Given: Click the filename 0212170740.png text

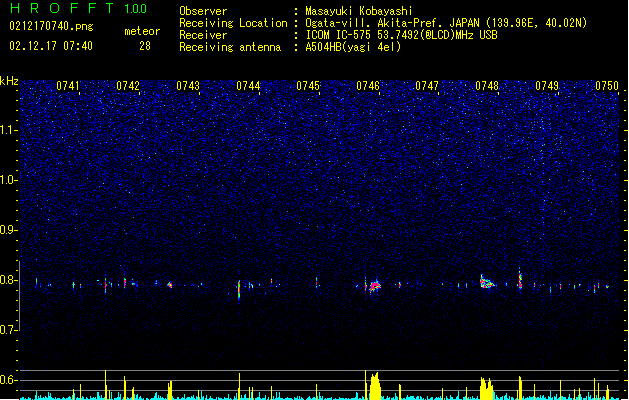Looking at the screenshot, I should [x=51, y=27].
